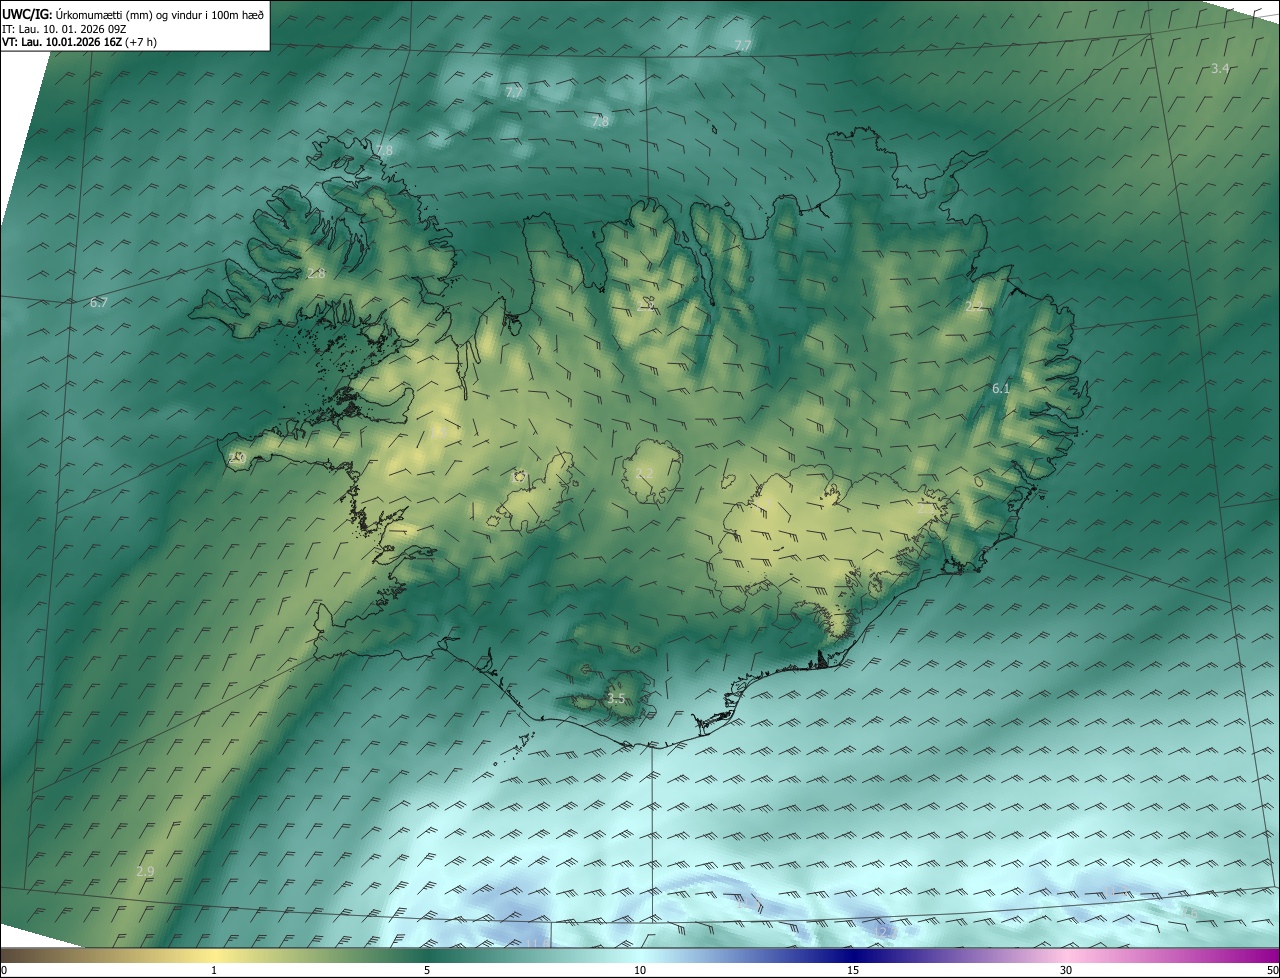The width and height of the screenshot is (1280, 978).
Task: Click the colorbar tick label 15
Action: 853,970
